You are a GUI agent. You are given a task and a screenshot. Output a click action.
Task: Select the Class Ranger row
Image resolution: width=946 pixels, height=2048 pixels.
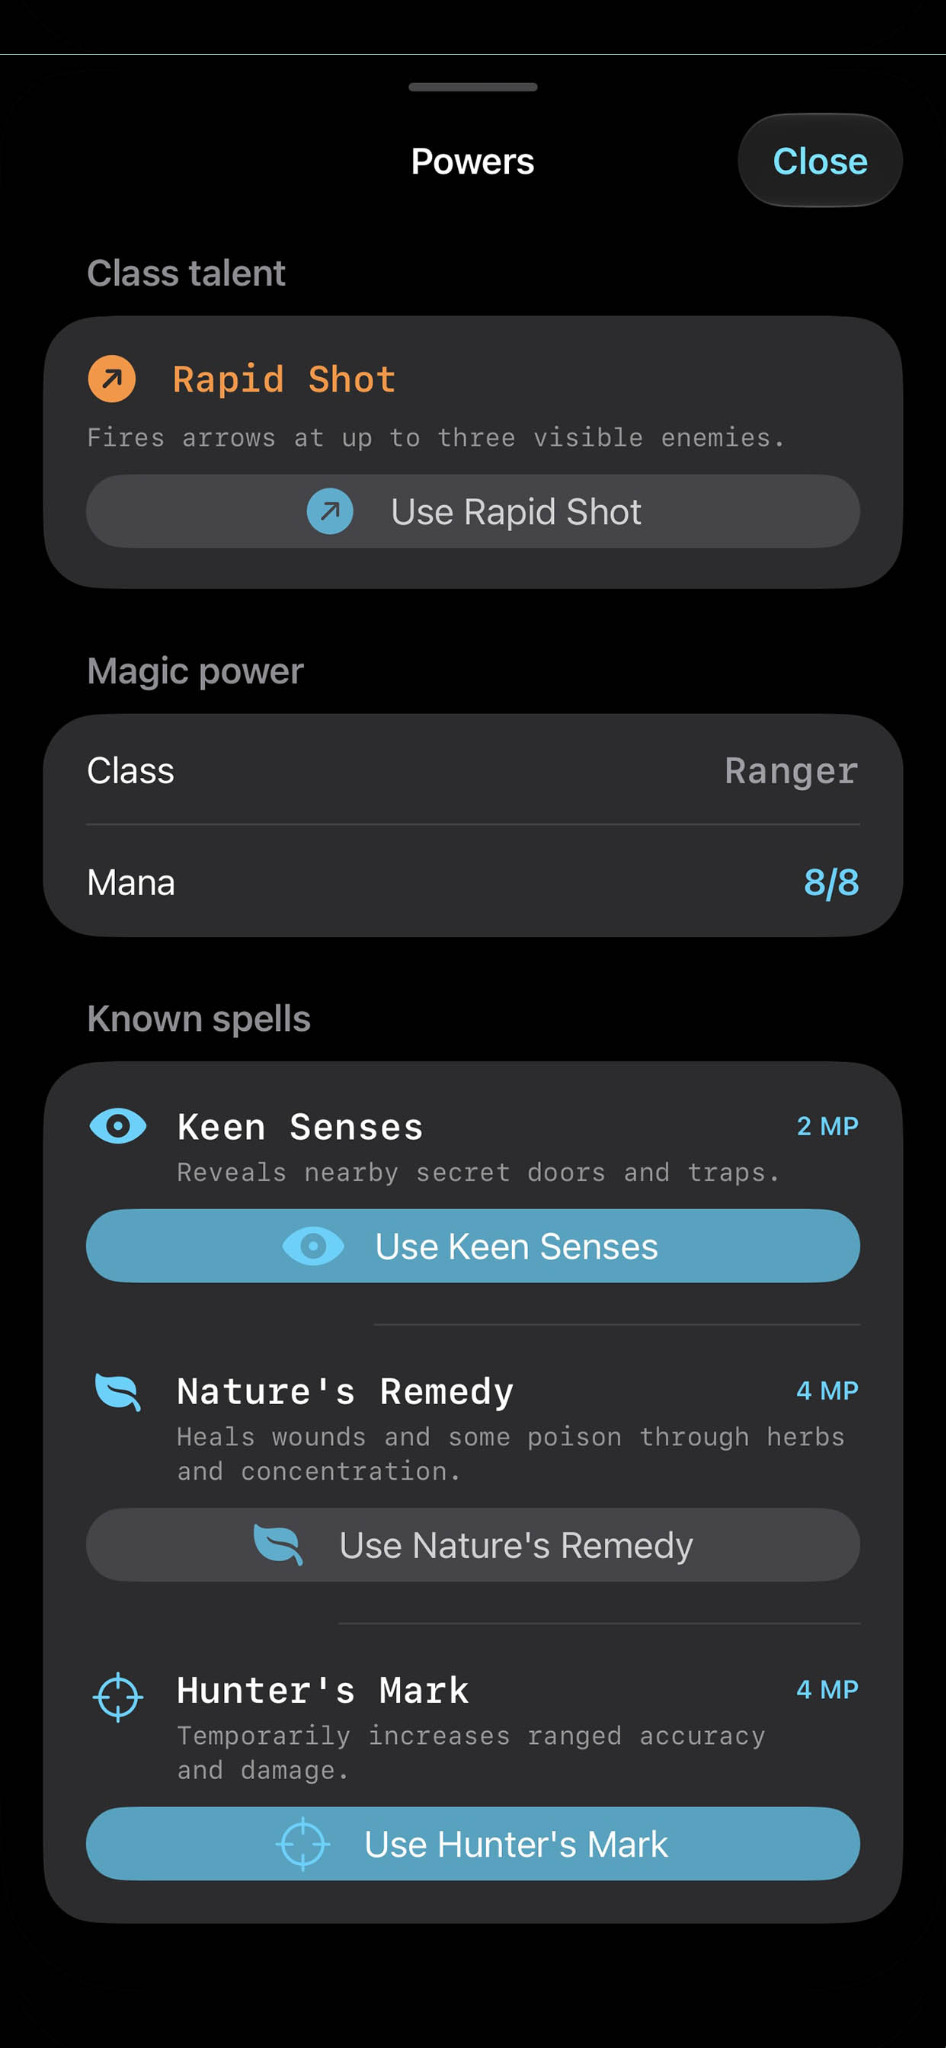[x=473, y=770]
